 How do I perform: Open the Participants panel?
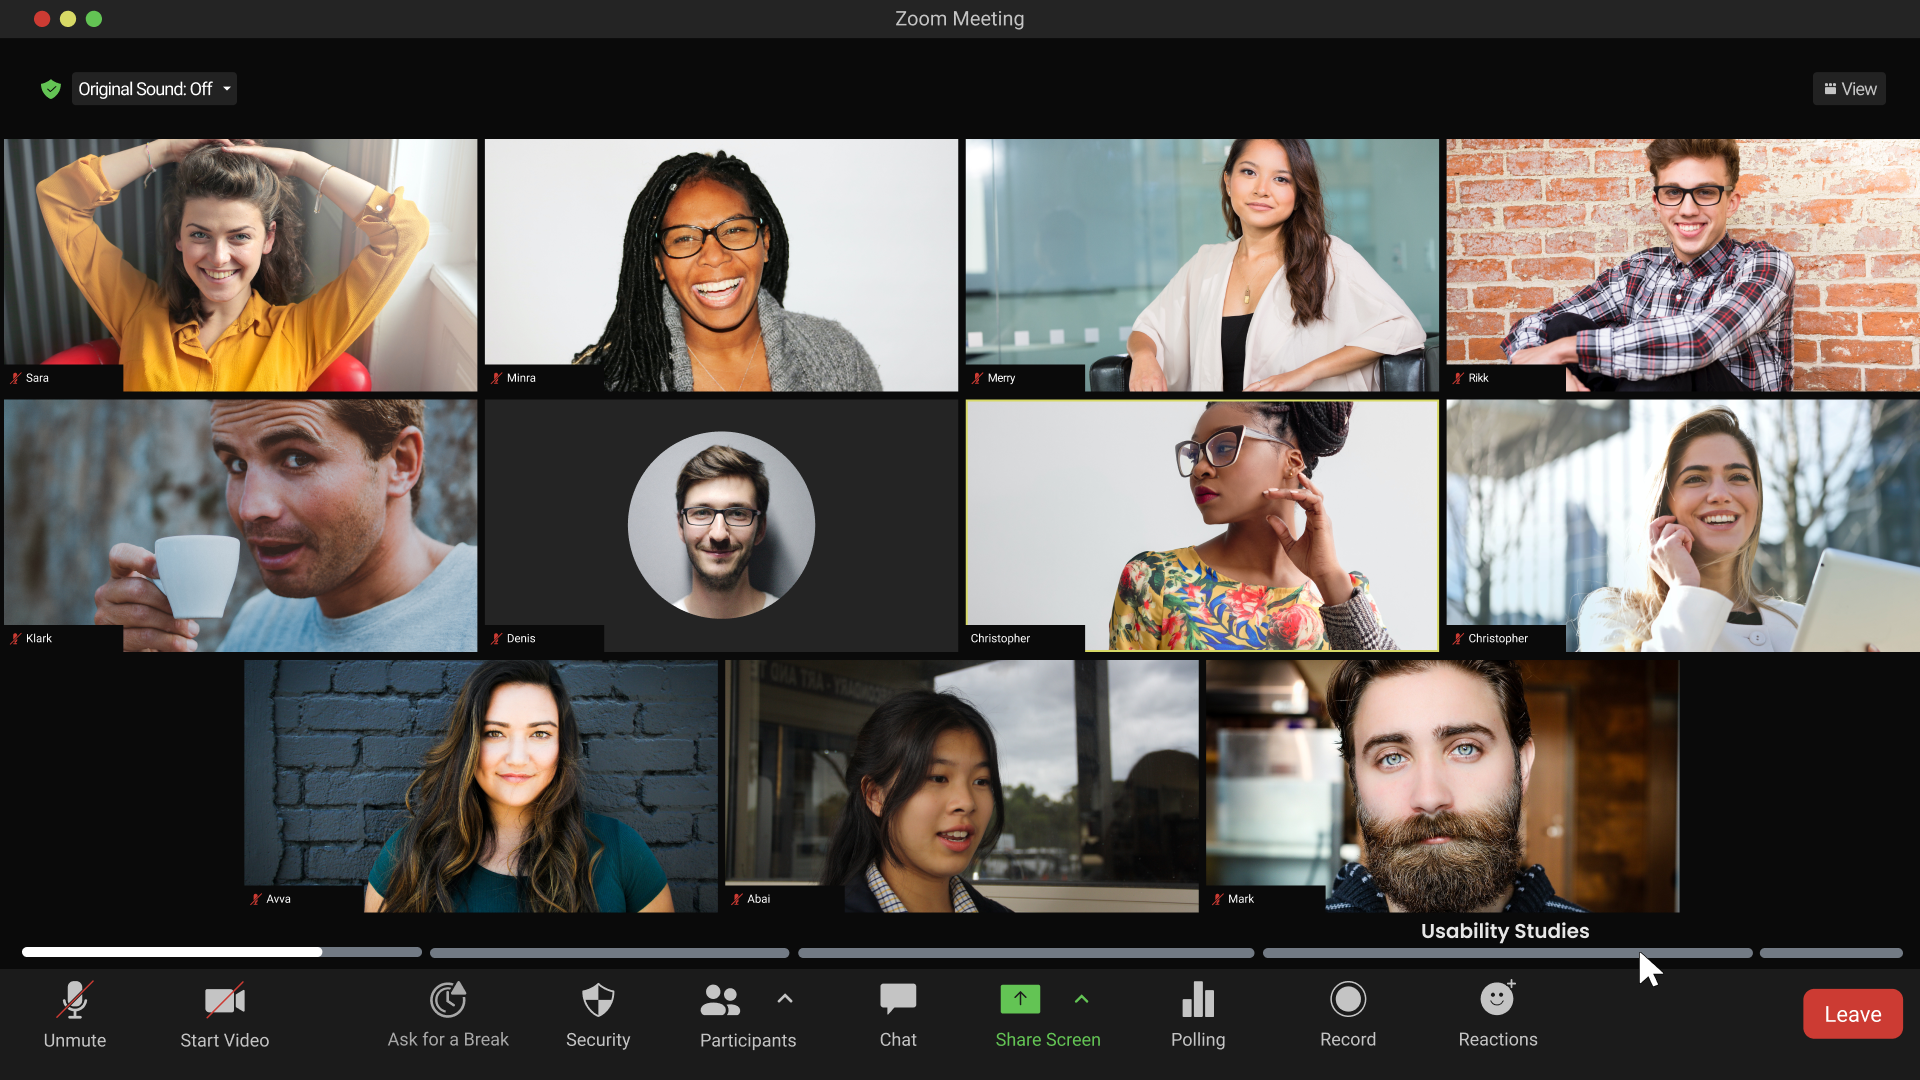point(720,1000)
